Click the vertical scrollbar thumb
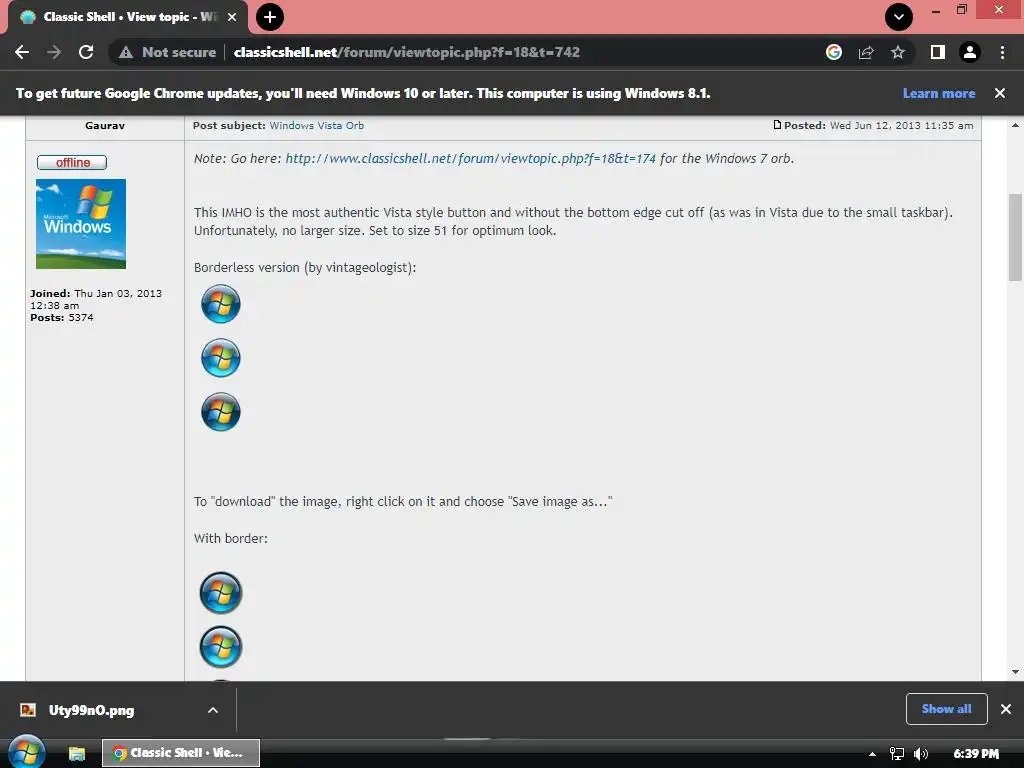The height and width of the screenshot is (768, 1024). (x=1015, y=237)
